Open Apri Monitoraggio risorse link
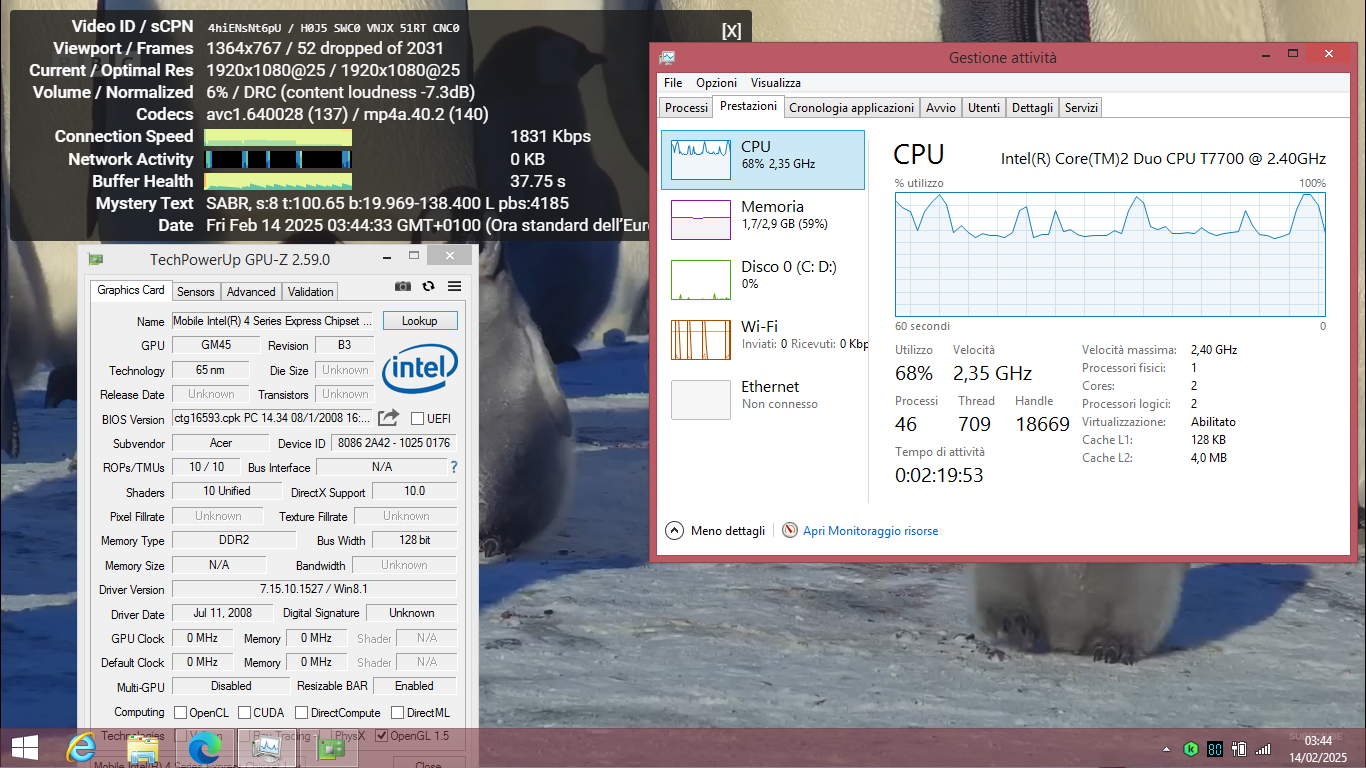Image resolution: width=1366 pixels, height=768 pixels. pyautogui.click(x=870, y=531)
